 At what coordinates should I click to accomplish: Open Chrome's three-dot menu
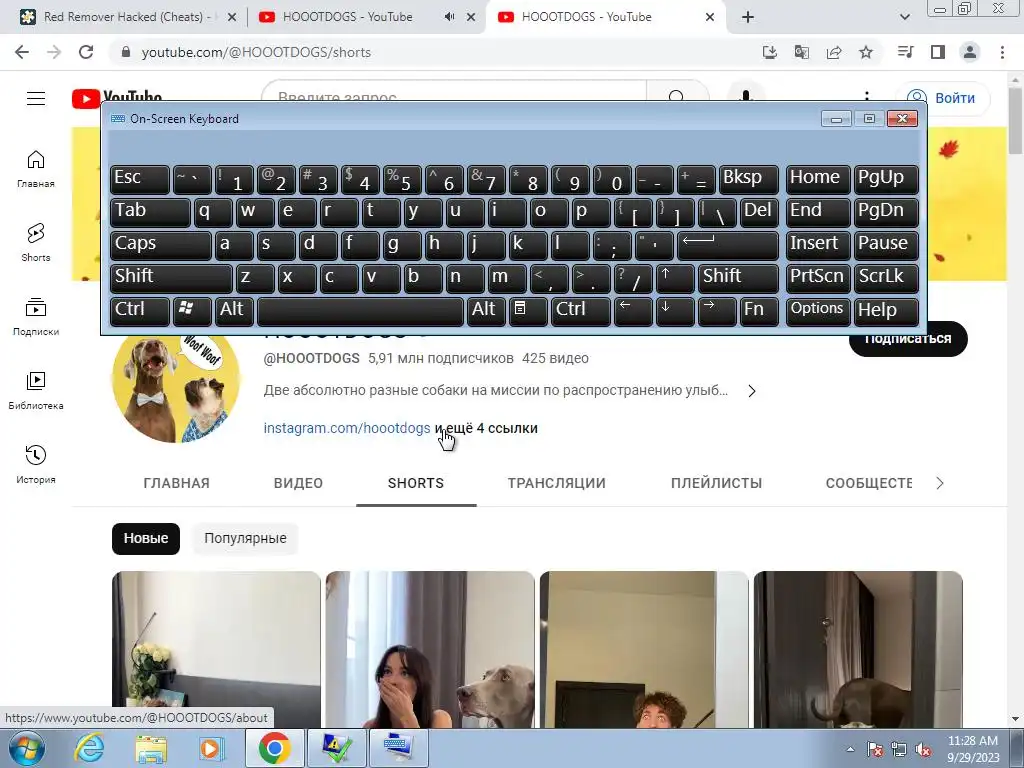pyautogui.click(x=1002, y=52)
